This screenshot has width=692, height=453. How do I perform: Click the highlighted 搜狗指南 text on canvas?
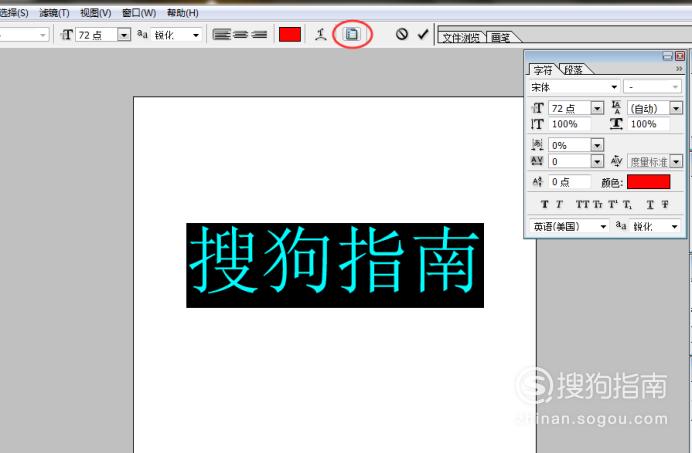pyautogui.click(x=335, y=265)
